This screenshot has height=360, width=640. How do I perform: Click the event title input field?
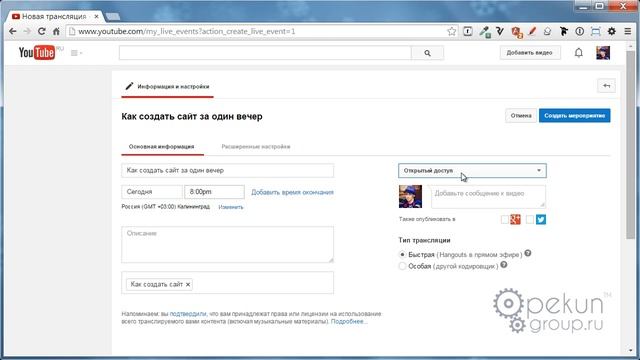tap(227, 170)
